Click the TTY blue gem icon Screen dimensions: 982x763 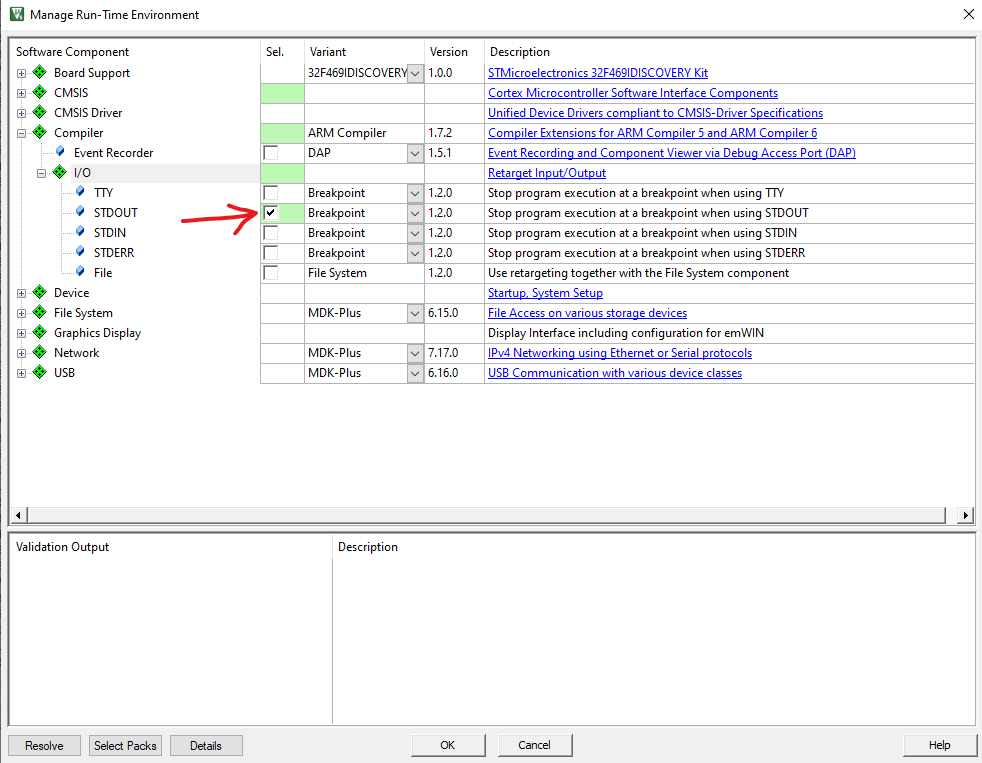click(80, 192)
